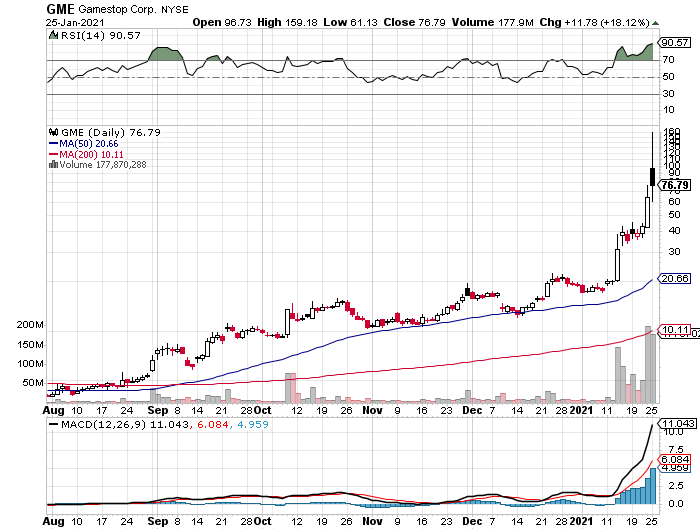Click Dec on the price chart date axis

pyautogui.click(x=472, y=410)
